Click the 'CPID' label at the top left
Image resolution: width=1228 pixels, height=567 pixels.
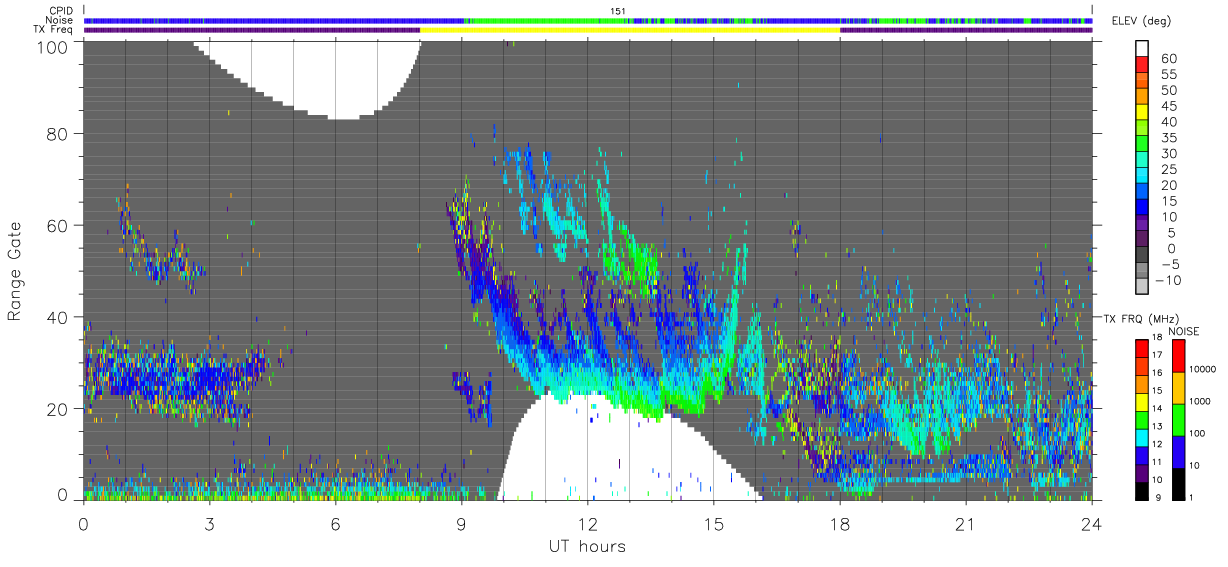tap(59, 11)
